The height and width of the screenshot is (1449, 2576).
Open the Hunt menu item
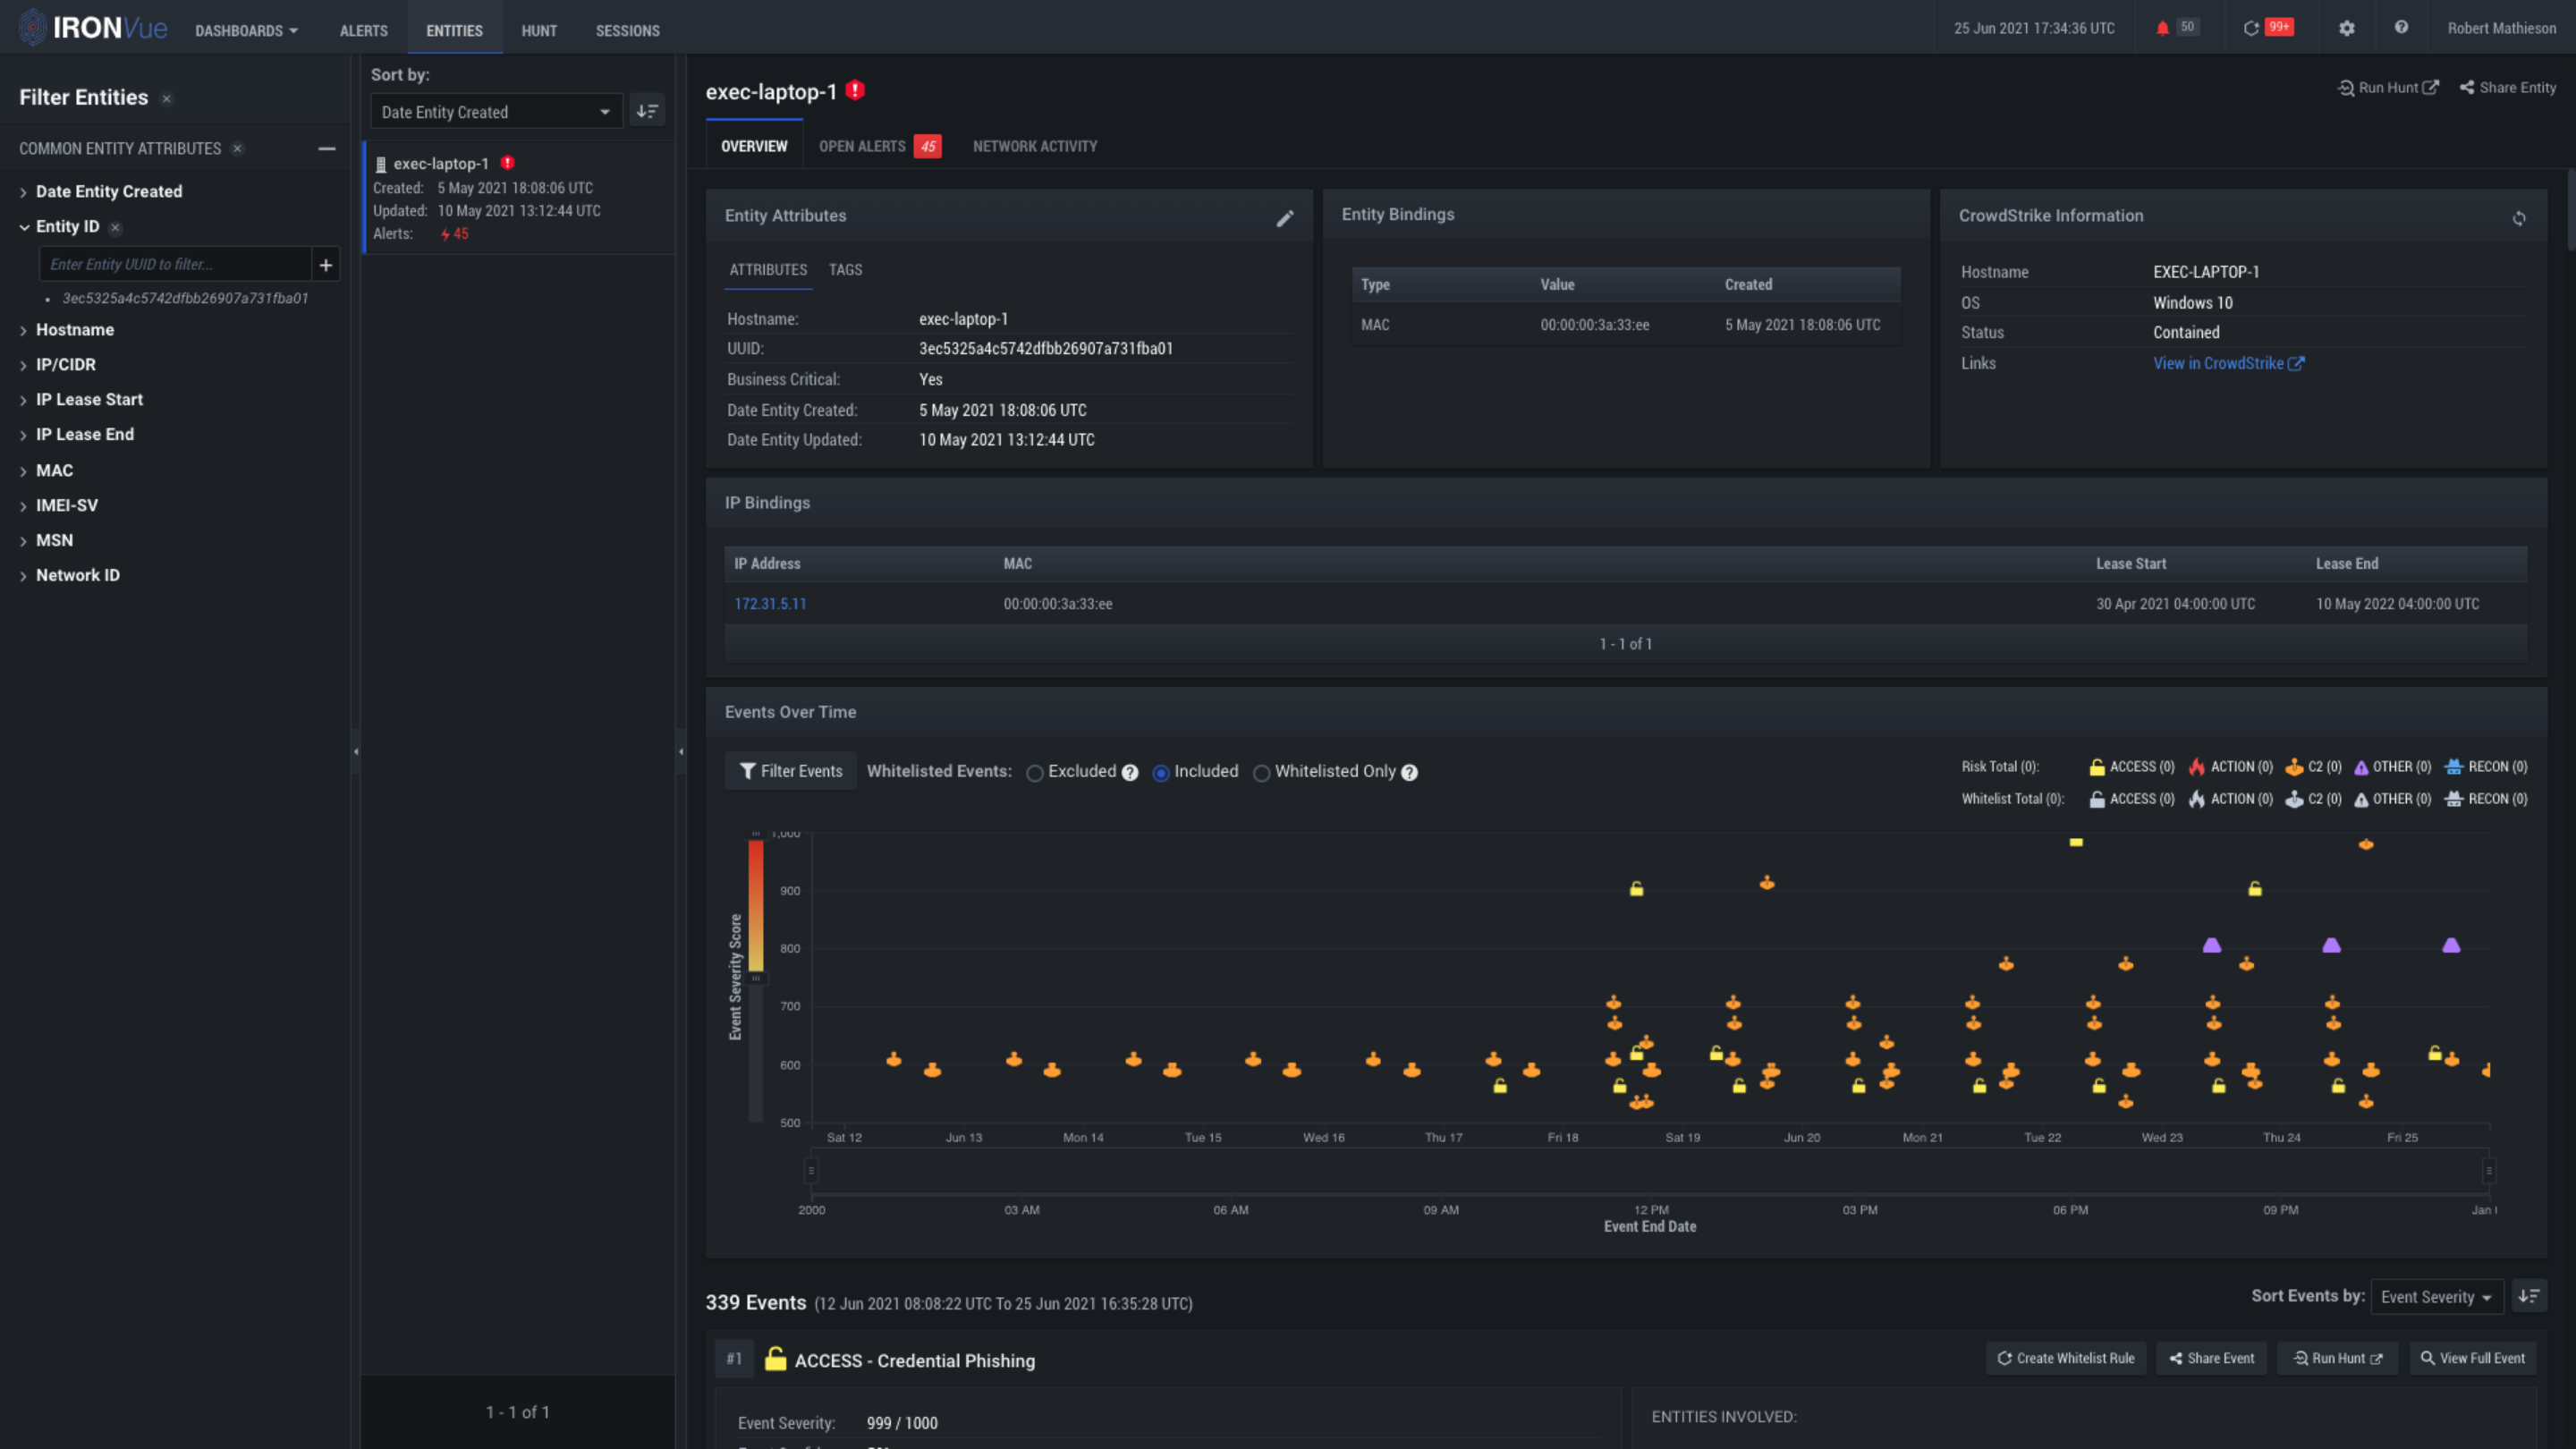tap(538, 30)
